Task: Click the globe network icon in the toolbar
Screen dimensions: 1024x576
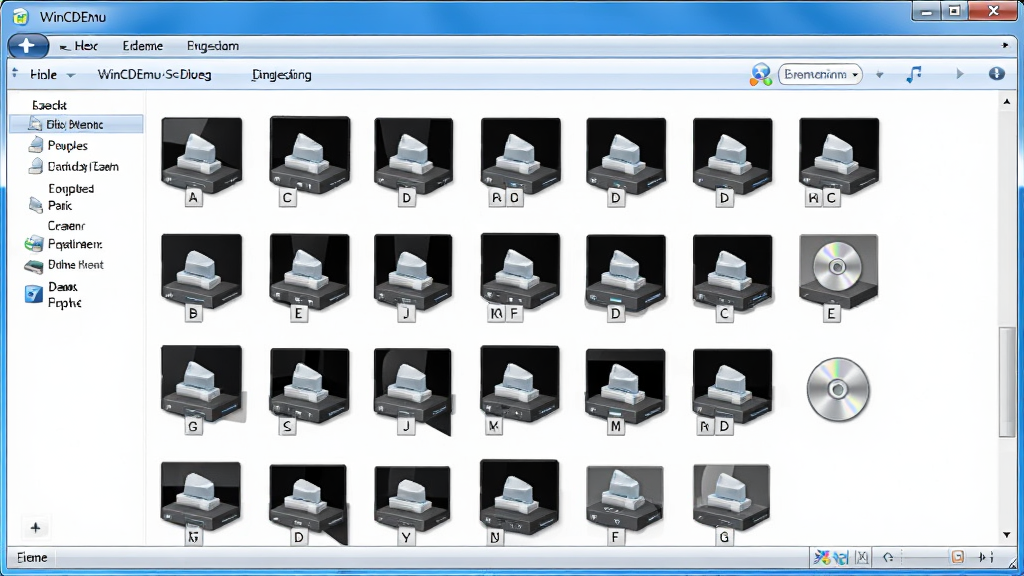Action: pyautogui.click(x=761, y=74)
